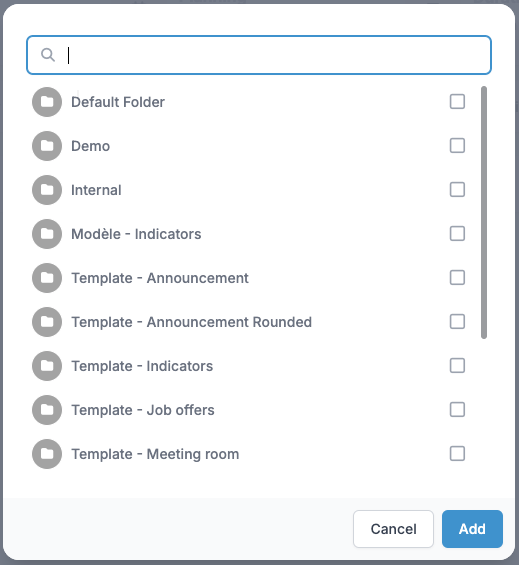
Task: Click the folder list vertical scrollbar
Action: coord(484,213)
